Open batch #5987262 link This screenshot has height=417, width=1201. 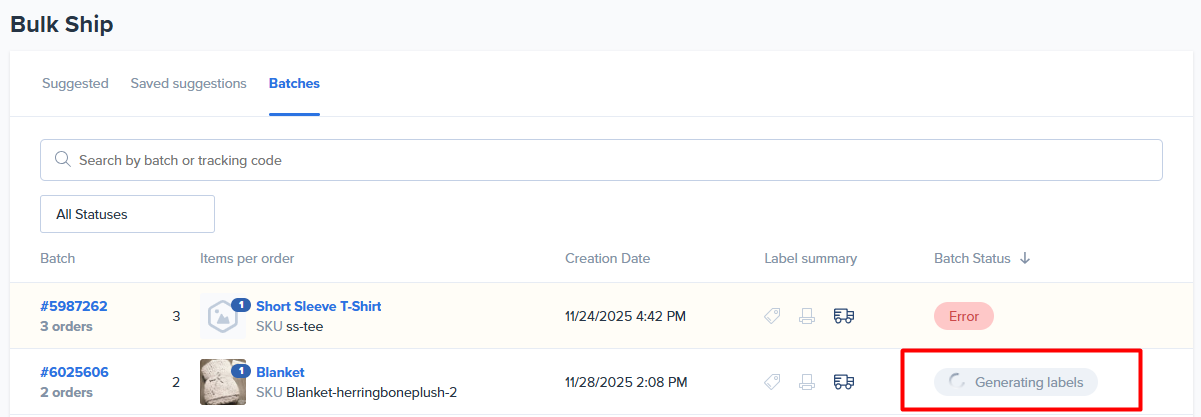click(74, 306)
